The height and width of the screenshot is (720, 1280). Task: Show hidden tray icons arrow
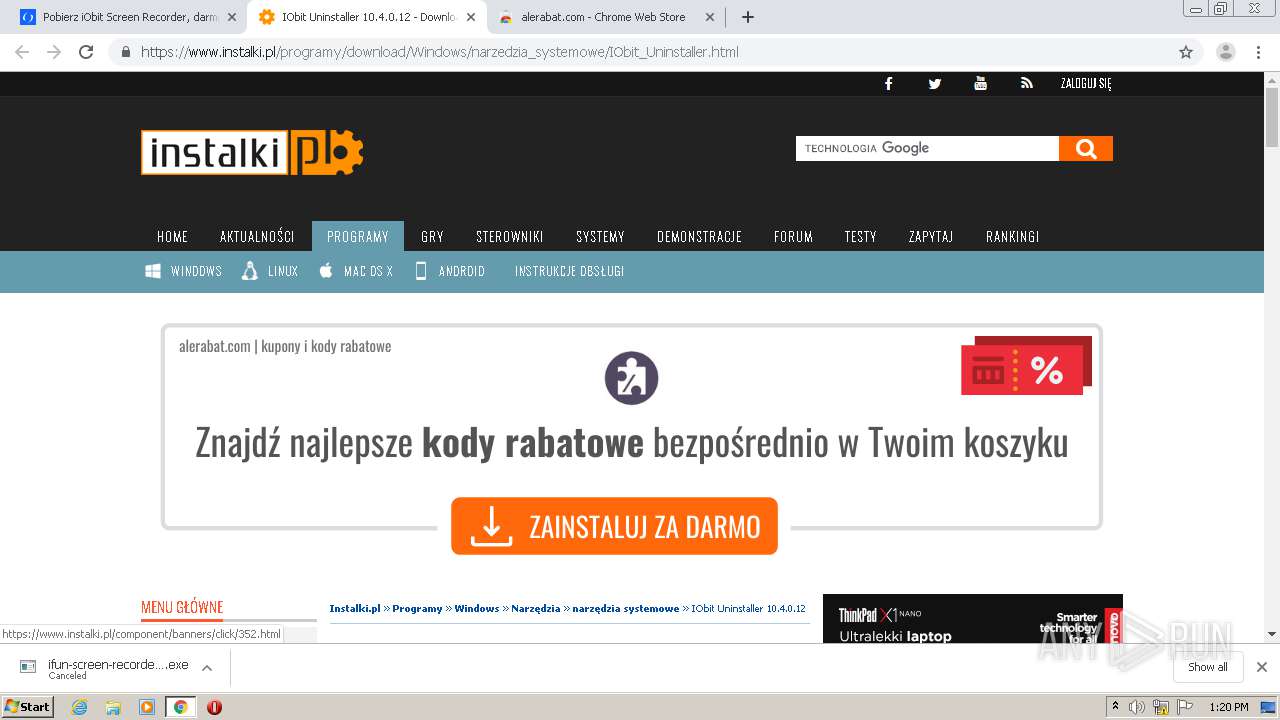click(x=1115, y=707)
